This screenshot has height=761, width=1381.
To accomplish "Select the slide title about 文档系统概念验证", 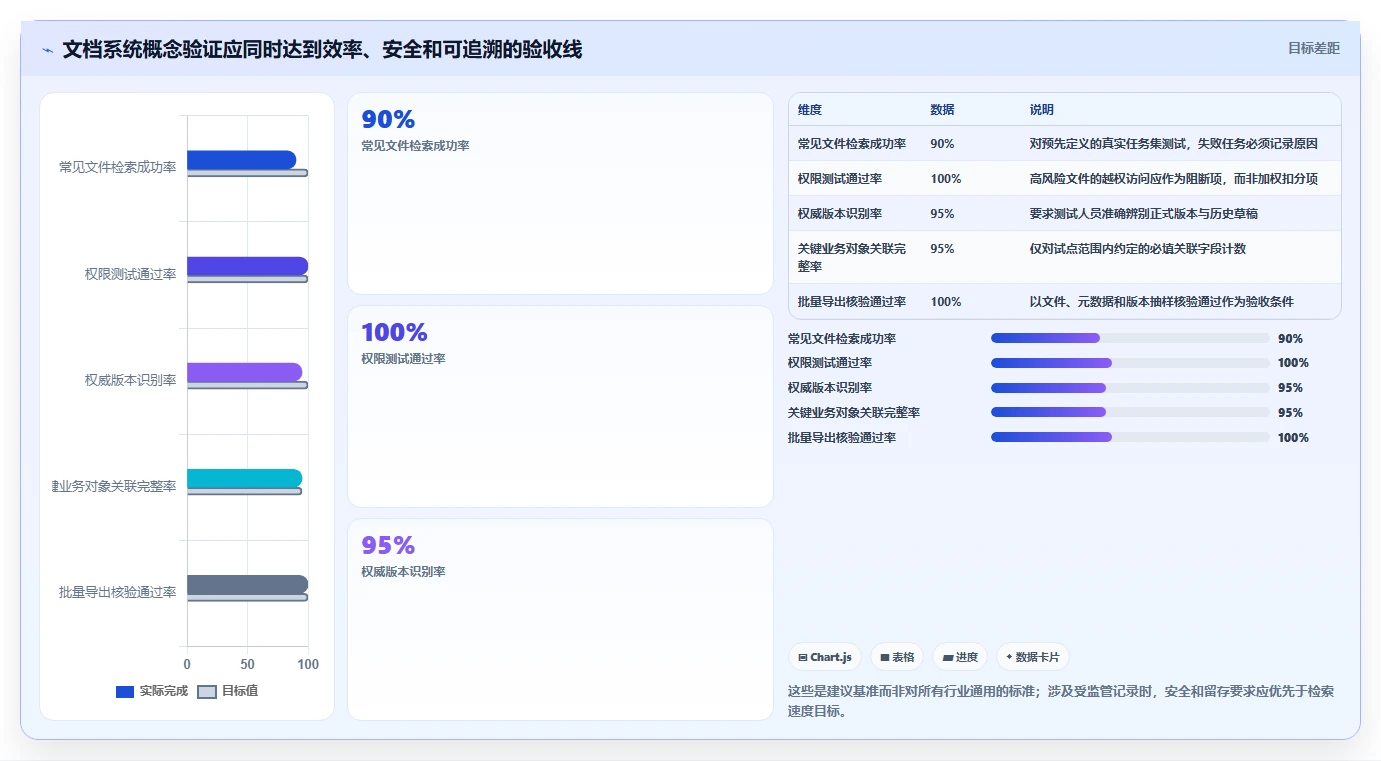I will [322, 49].
